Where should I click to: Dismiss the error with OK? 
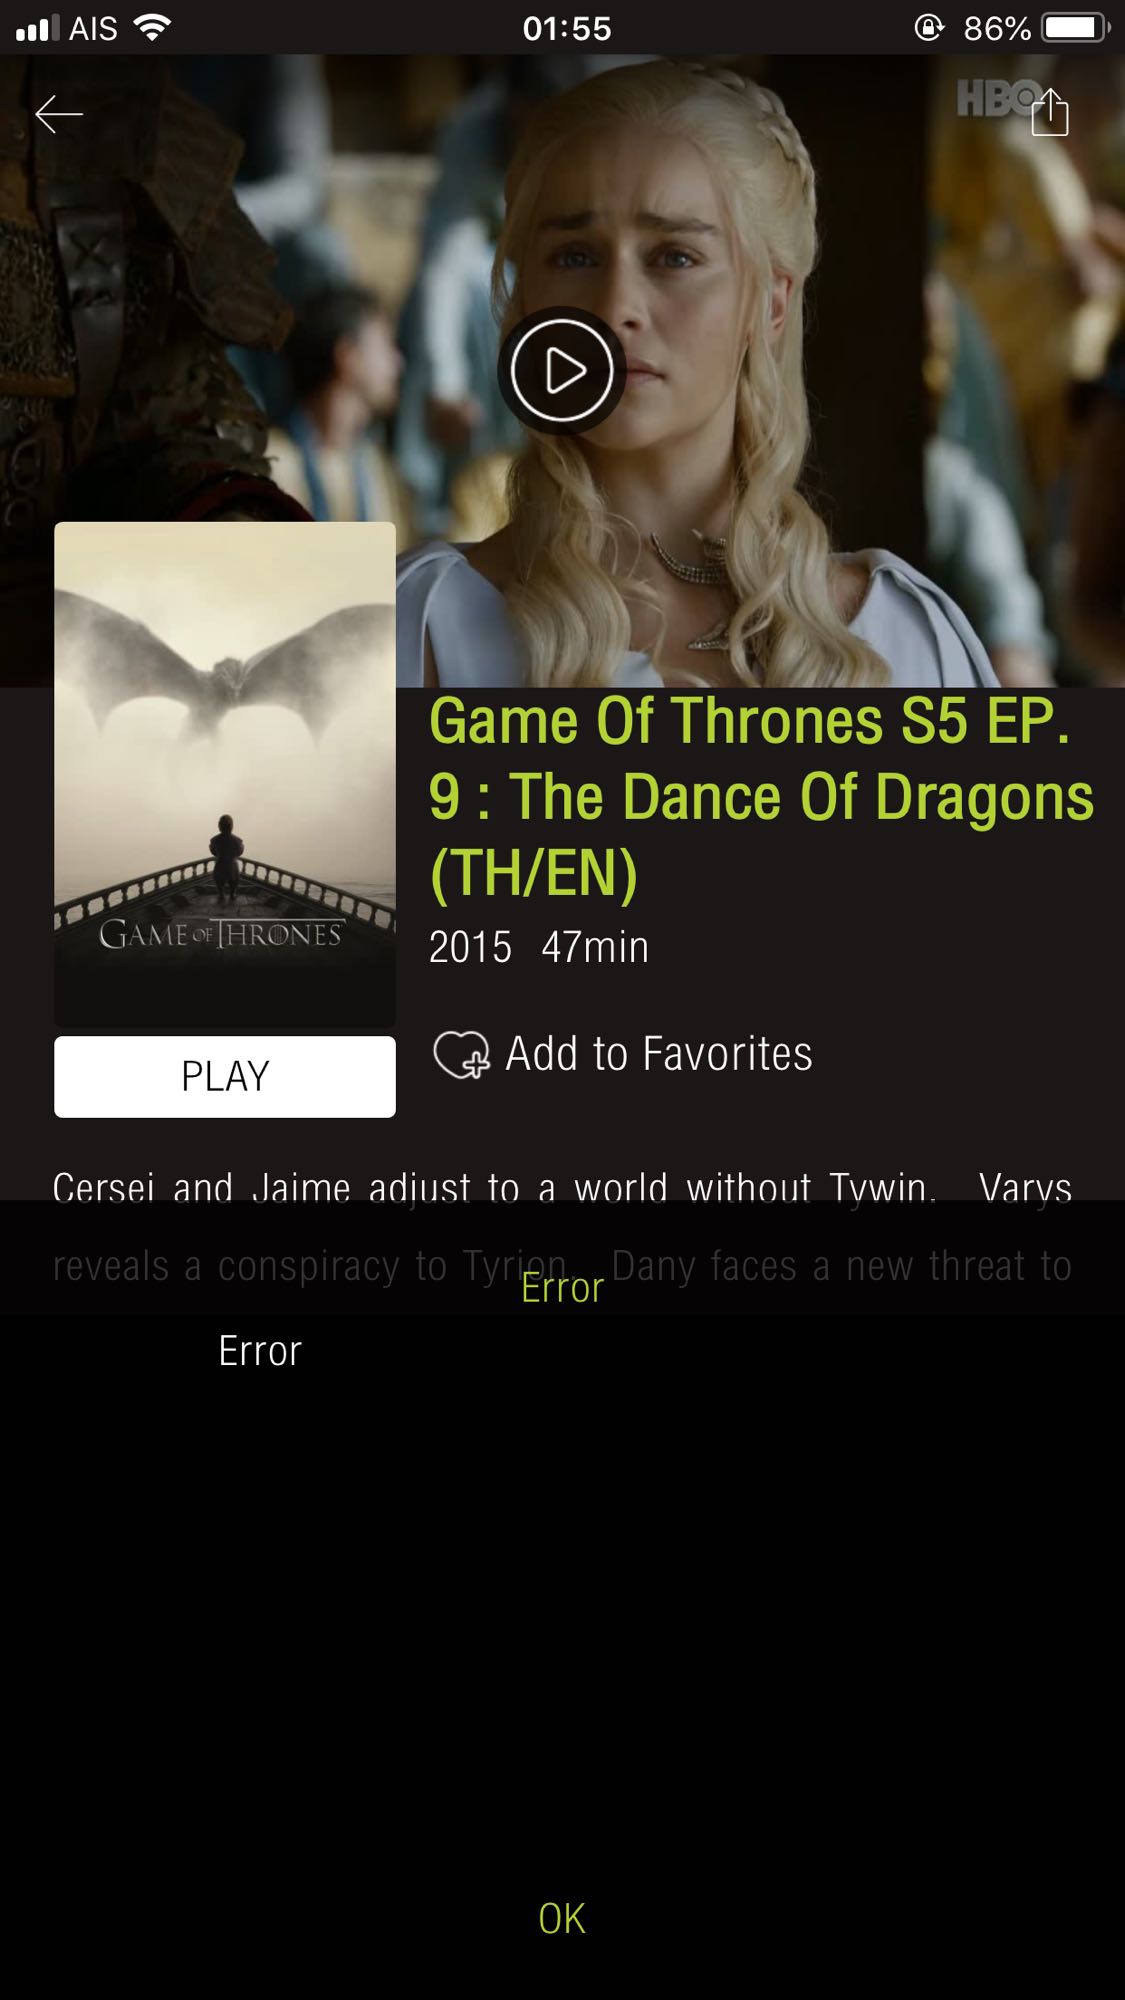click(x=562, y=1919)
